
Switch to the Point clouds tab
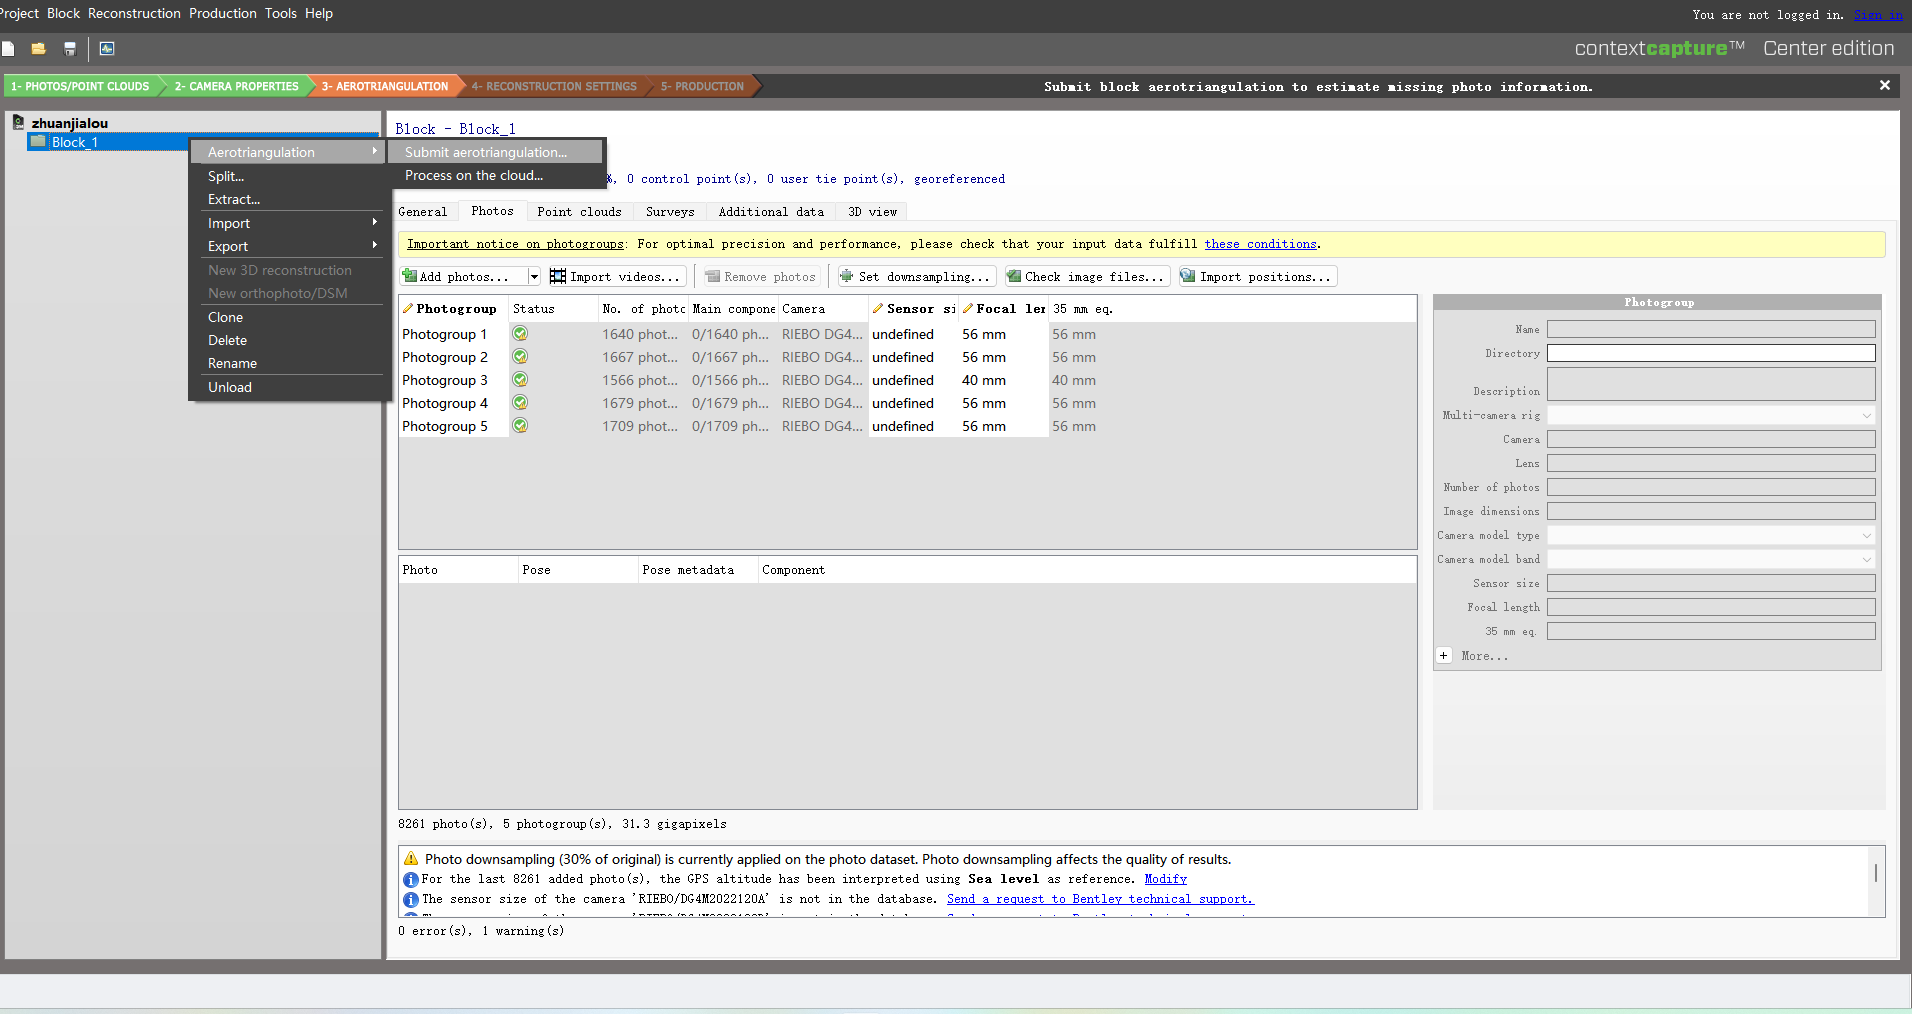click(x=579, y=212)
